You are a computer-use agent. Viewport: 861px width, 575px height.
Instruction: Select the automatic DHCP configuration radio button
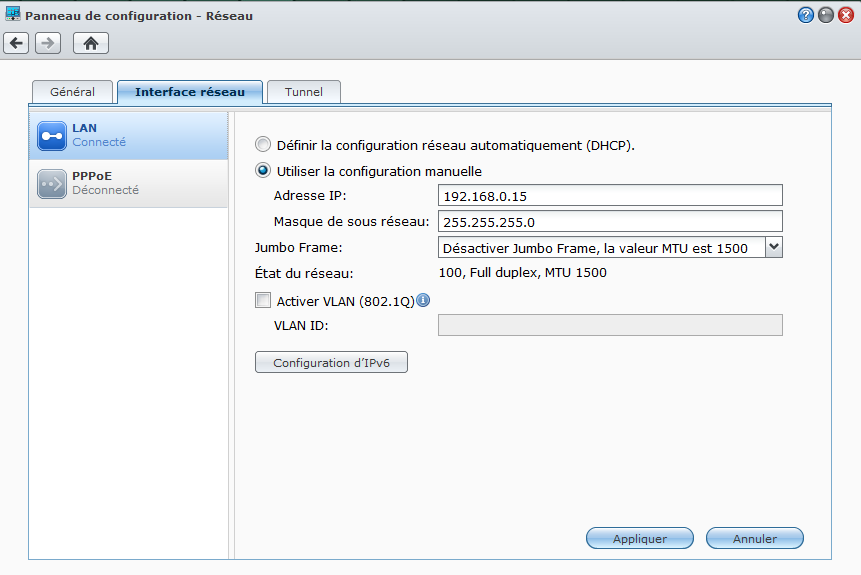[263, 145]
